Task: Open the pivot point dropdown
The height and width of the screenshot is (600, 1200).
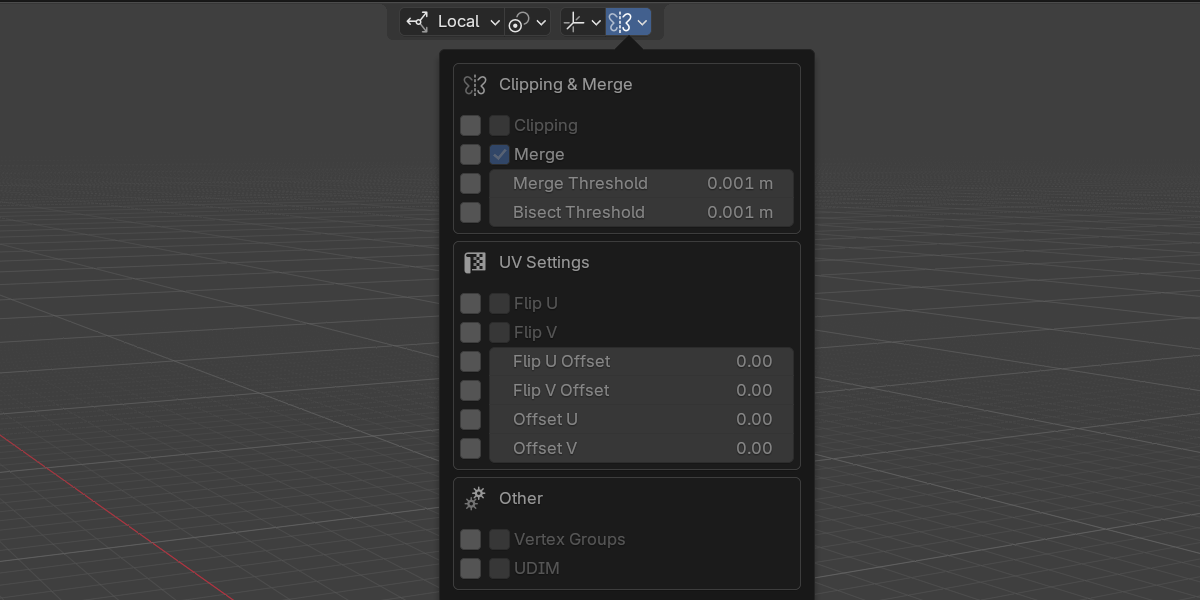Action: pos(527,21)
